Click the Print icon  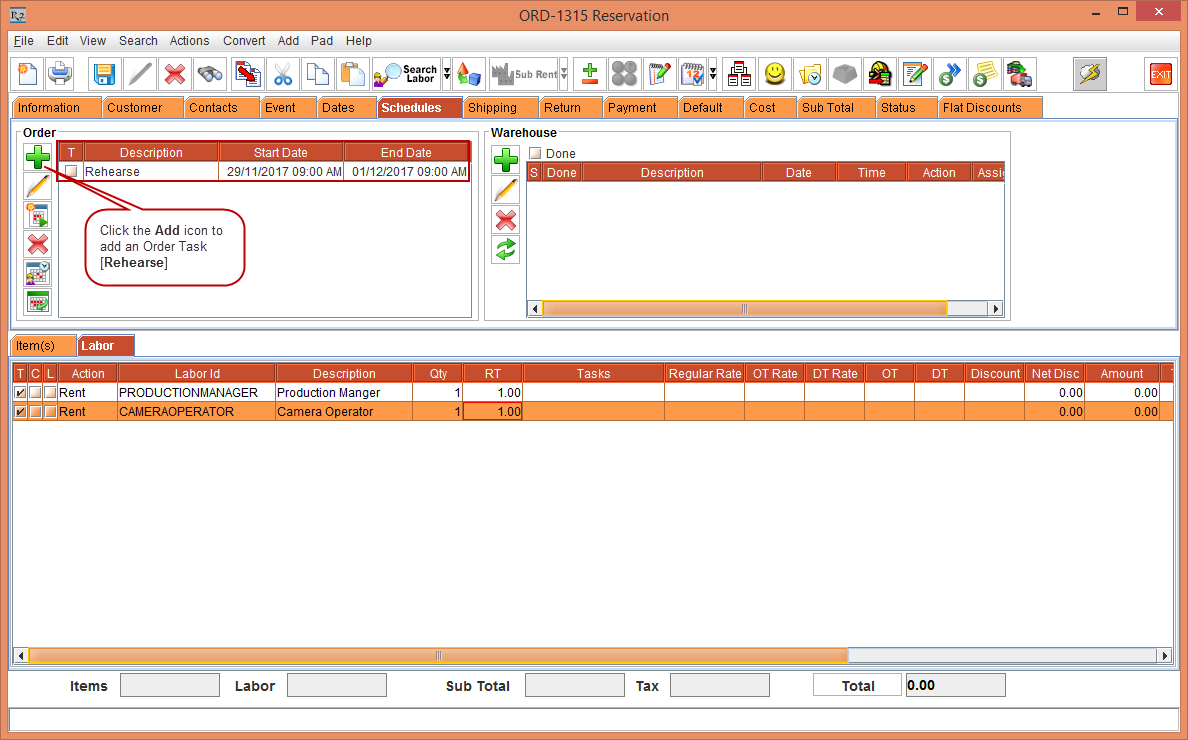tap(59, 73)
